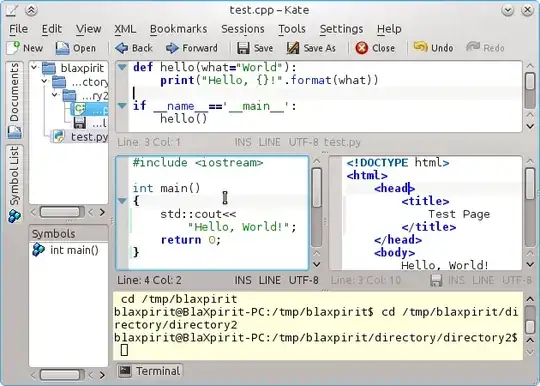Click scroll-down arrow of C++ editor
This screenshot has width=540, height=386.
click(317, 264)
